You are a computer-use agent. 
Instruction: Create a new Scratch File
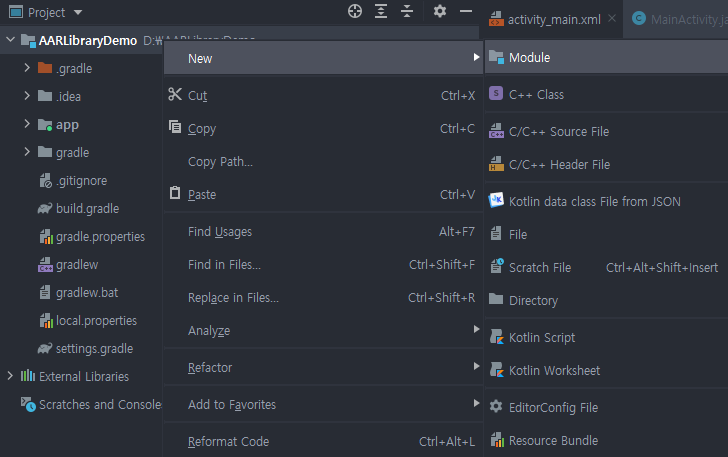606,267
